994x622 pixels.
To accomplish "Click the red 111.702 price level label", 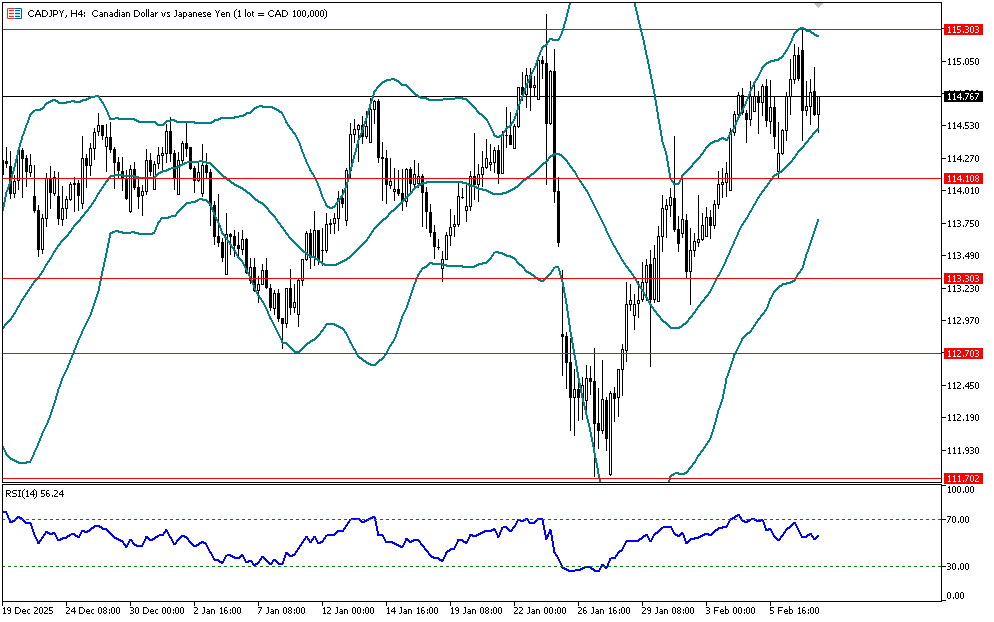I will (x=961, y=480).
